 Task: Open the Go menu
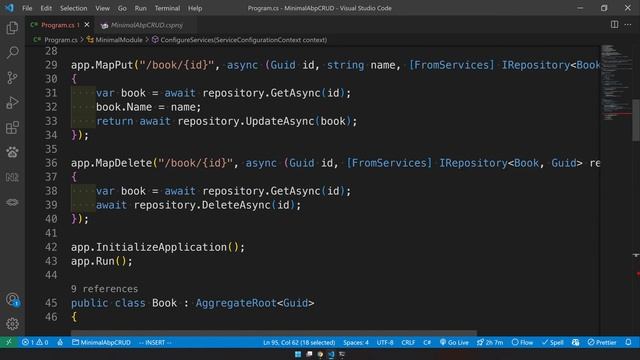pyautogui.click(x=122, y=8)
